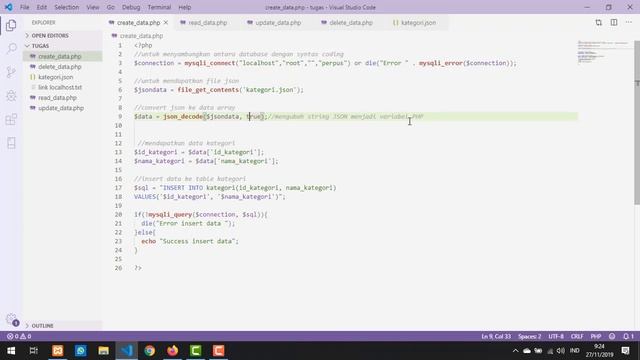Close the create_data.php tab
Screen dimensions: 640x360
pos(166,23)
